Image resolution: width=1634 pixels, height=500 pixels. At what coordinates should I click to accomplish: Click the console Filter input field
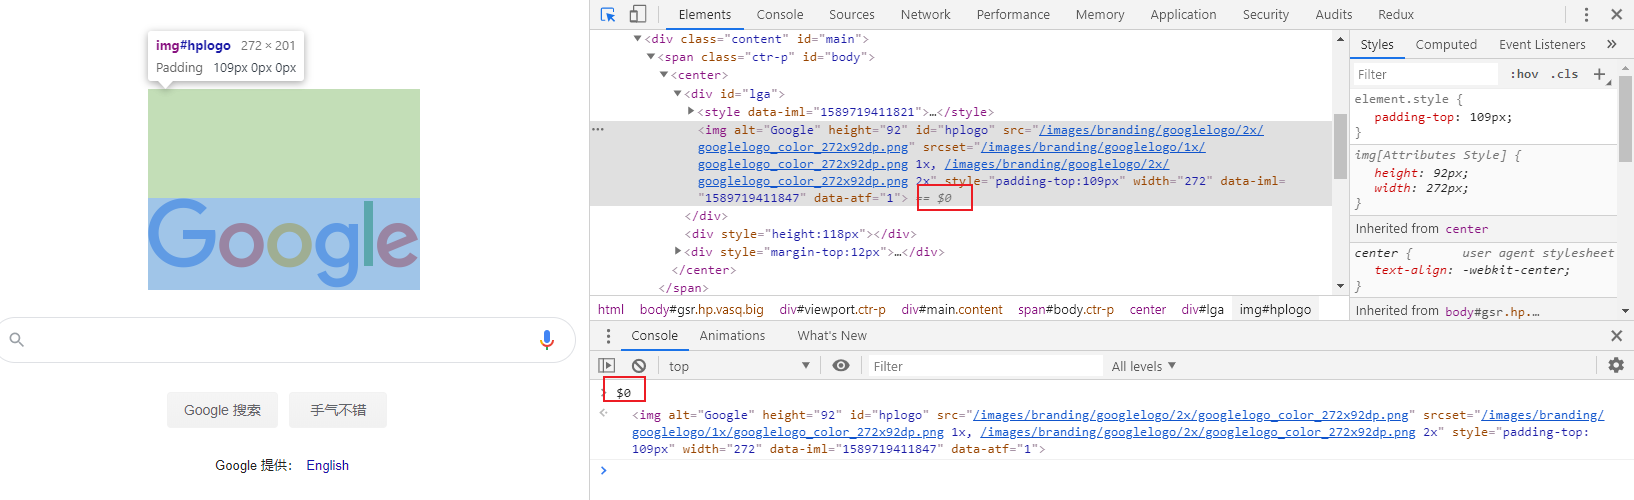[984, 366]
